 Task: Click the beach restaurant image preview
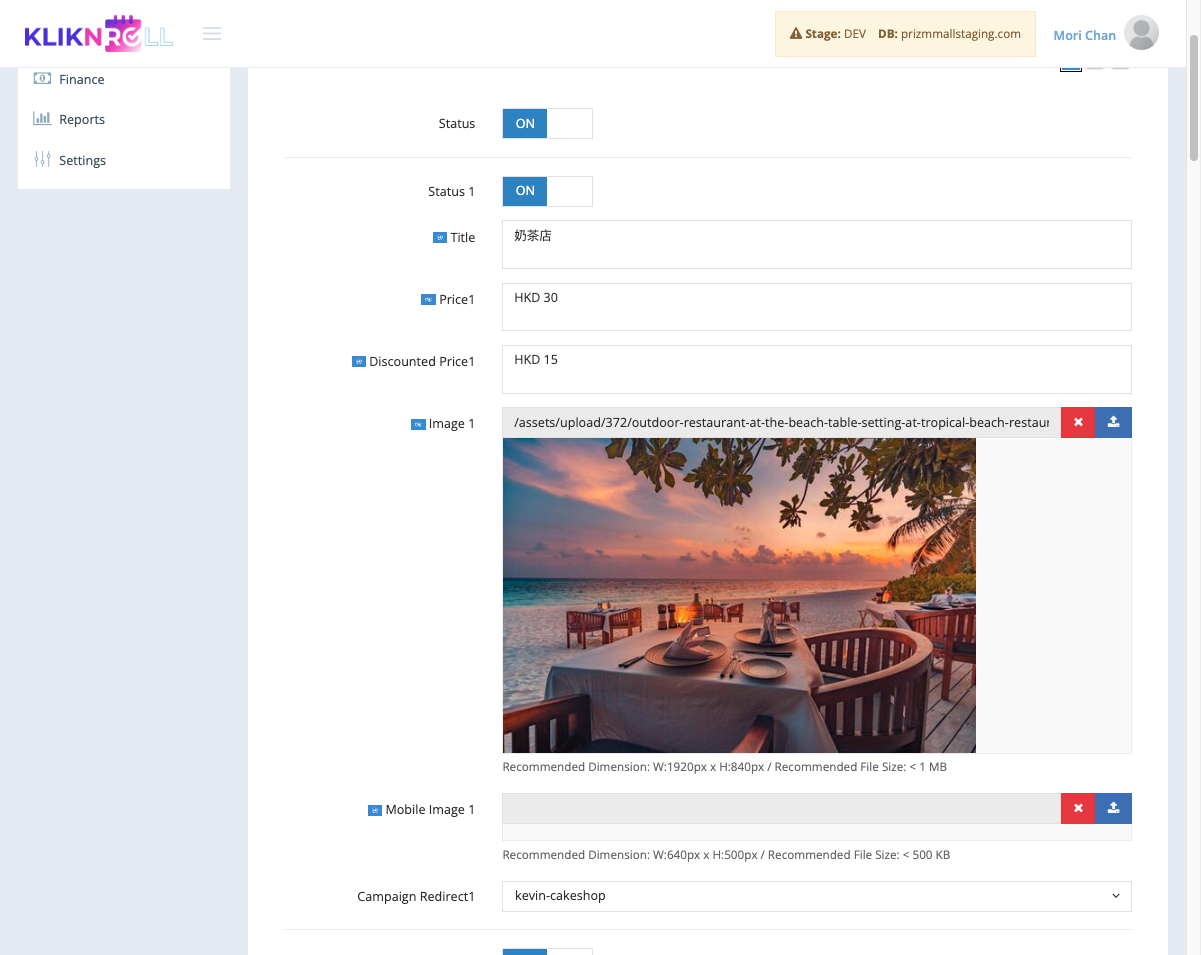[739, 595]
